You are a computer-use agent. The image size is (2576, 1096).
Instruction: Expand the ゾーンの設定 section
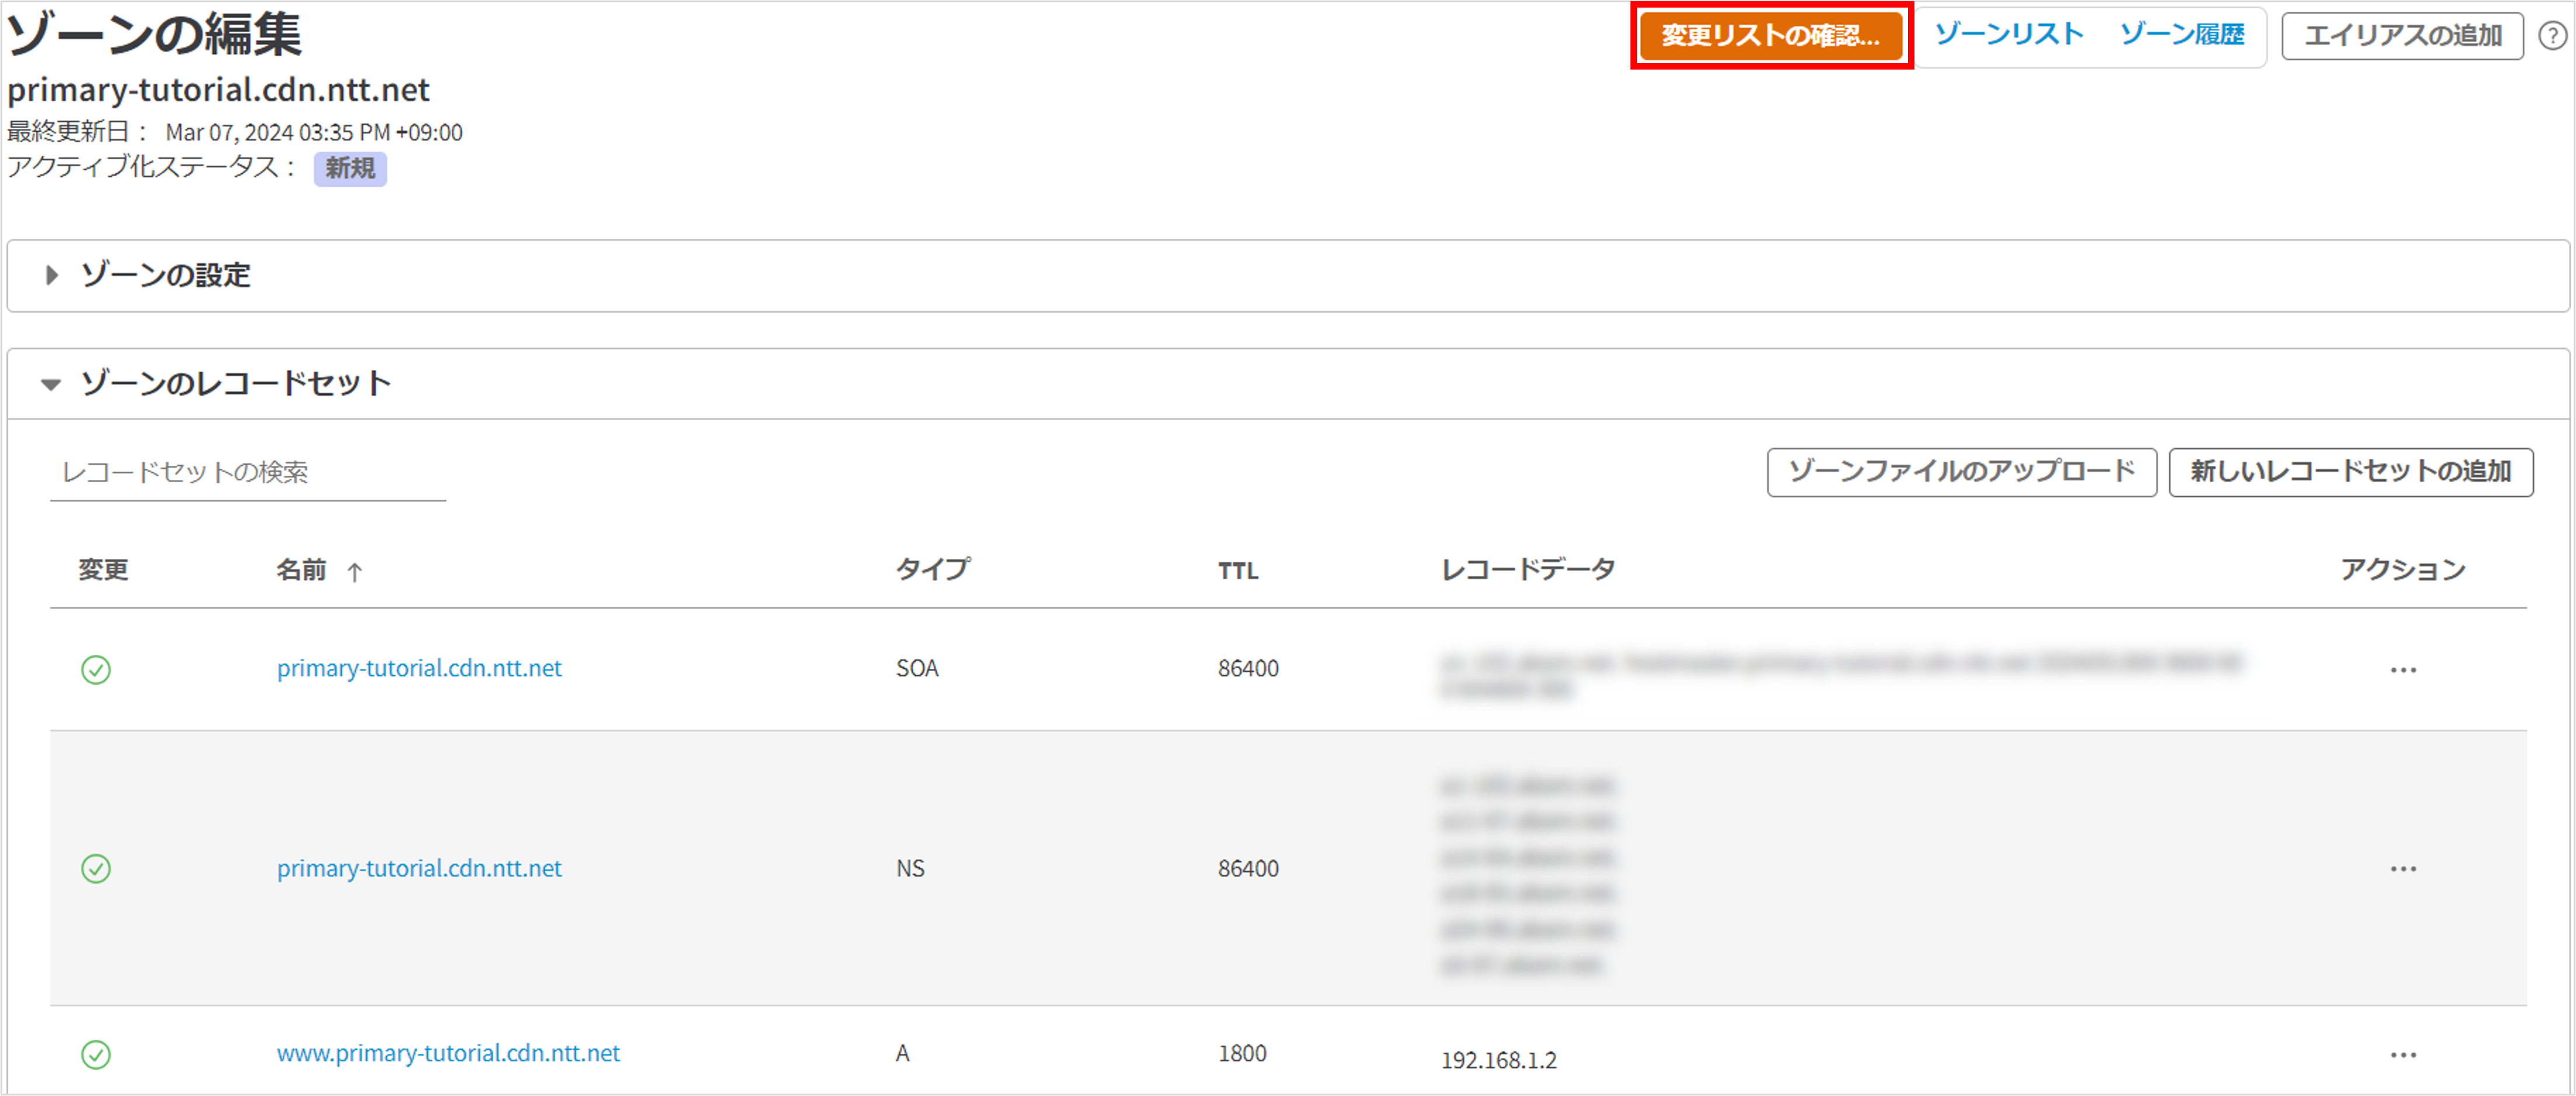point(52,275)
